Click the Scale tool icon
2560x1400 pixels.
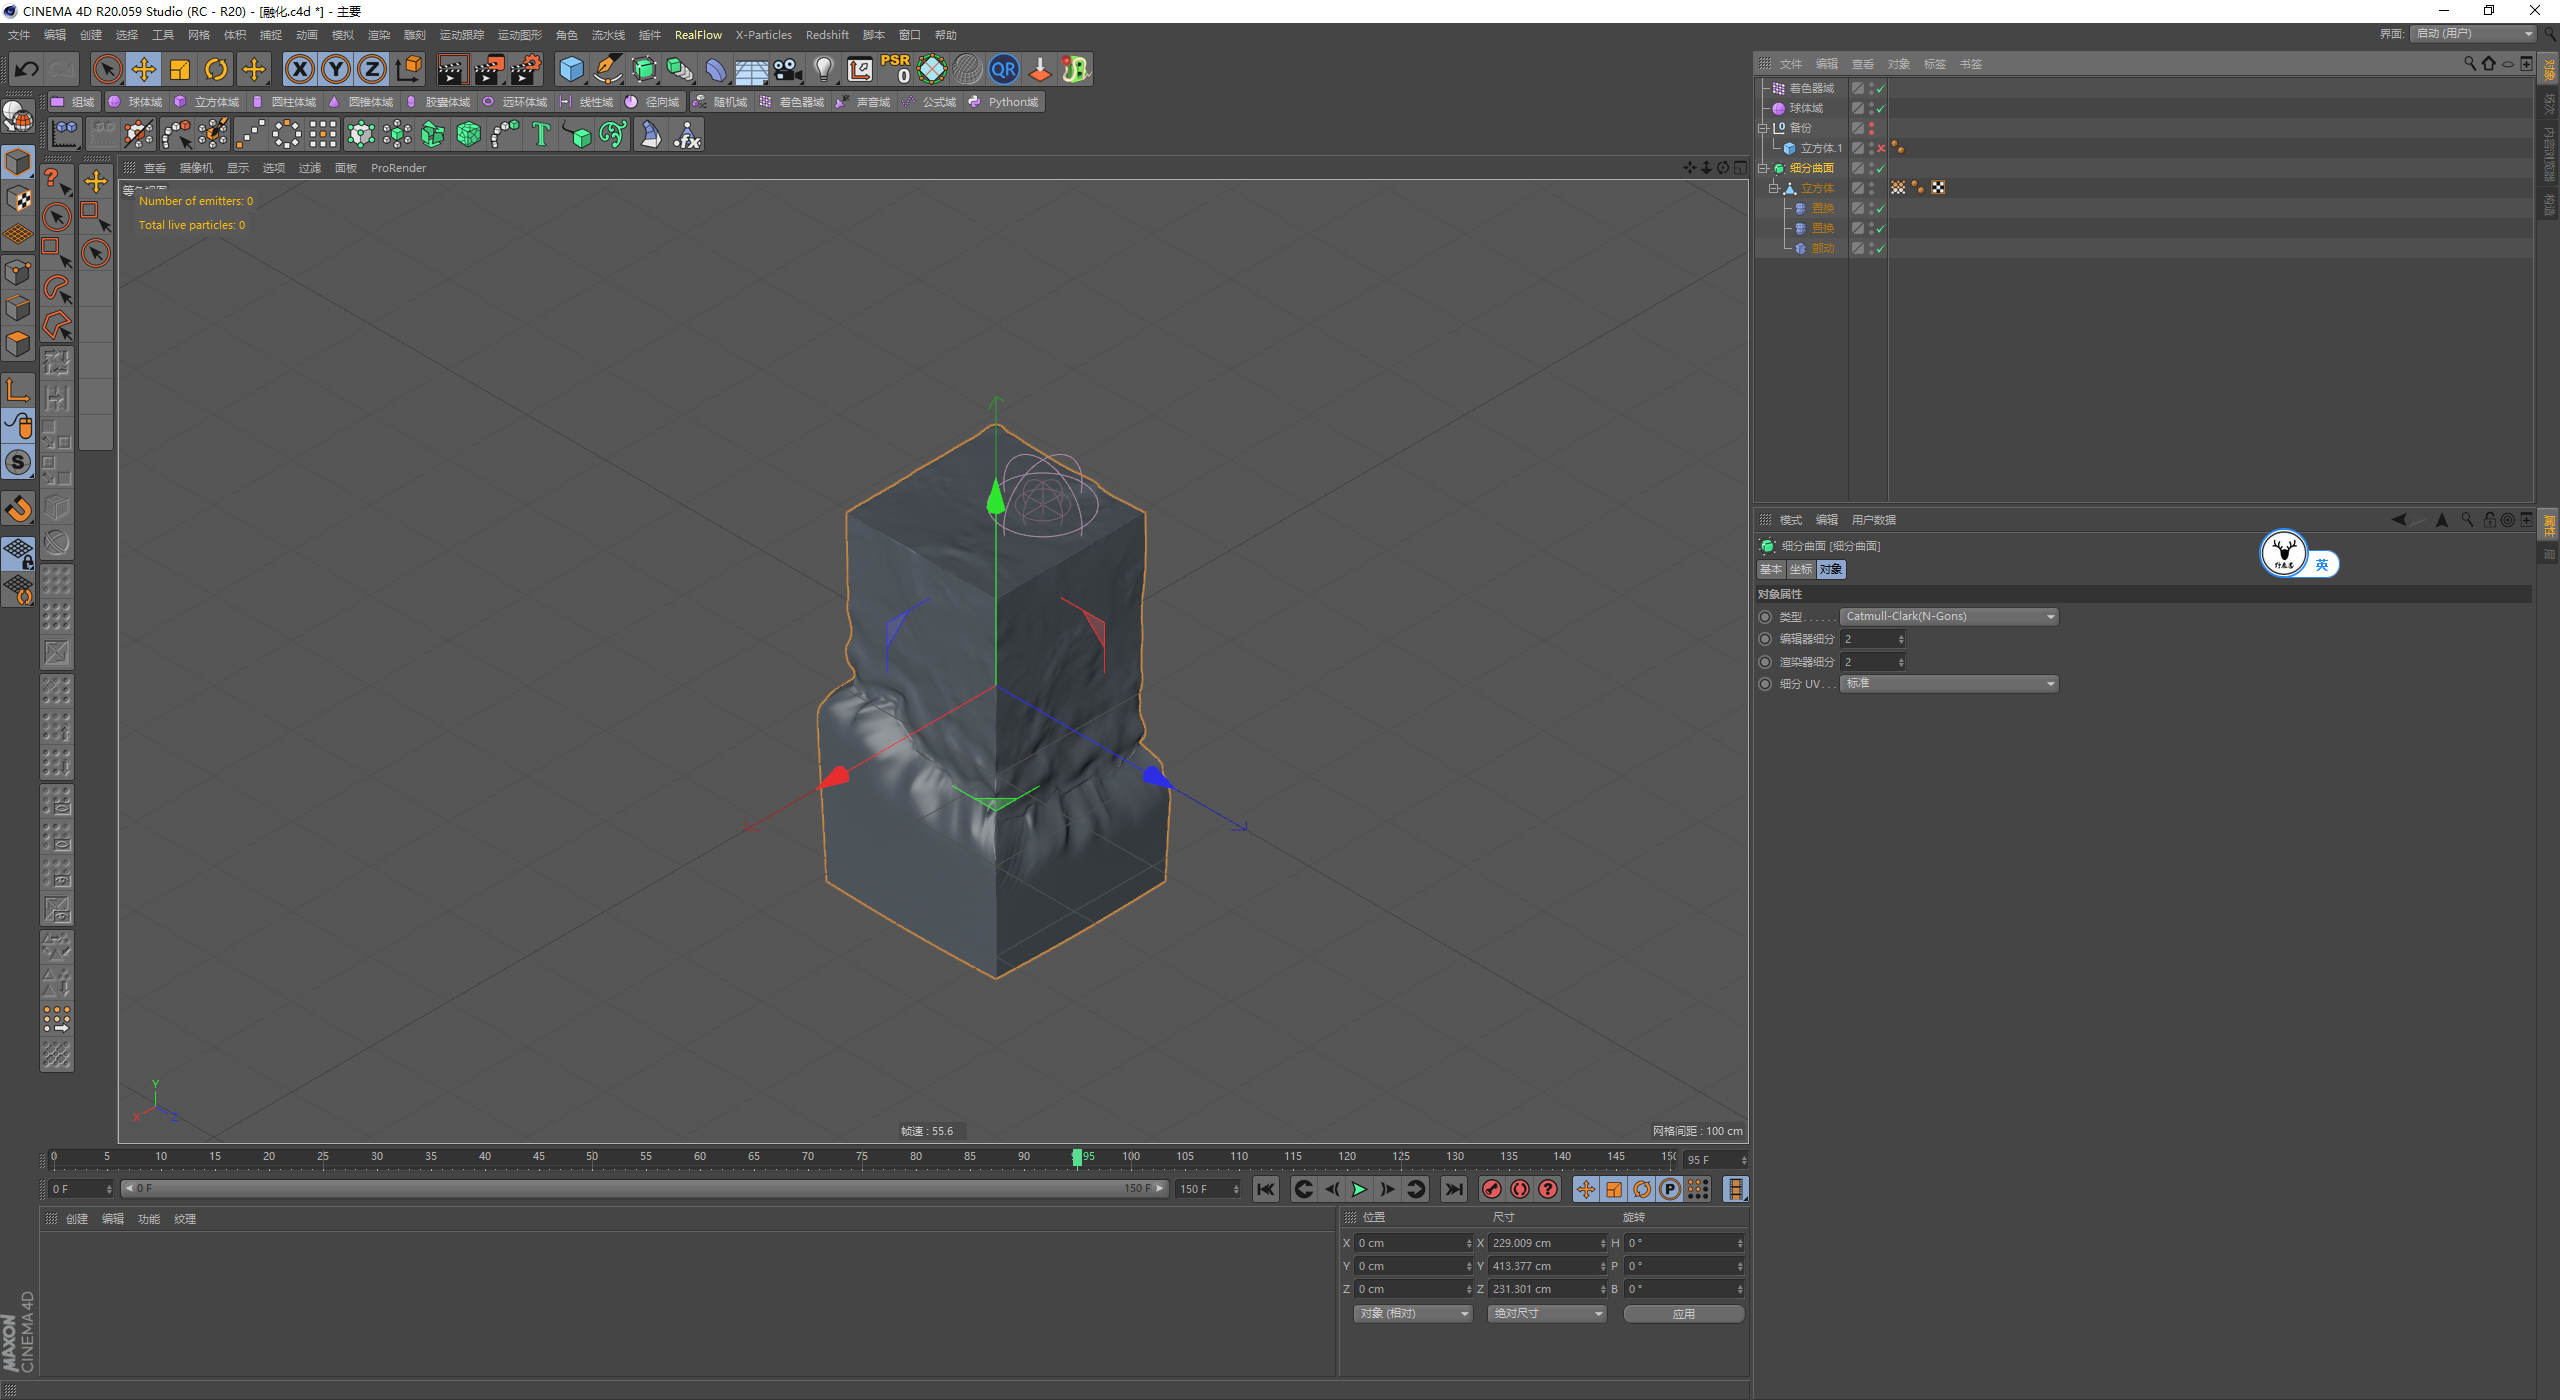pos(180,69)
